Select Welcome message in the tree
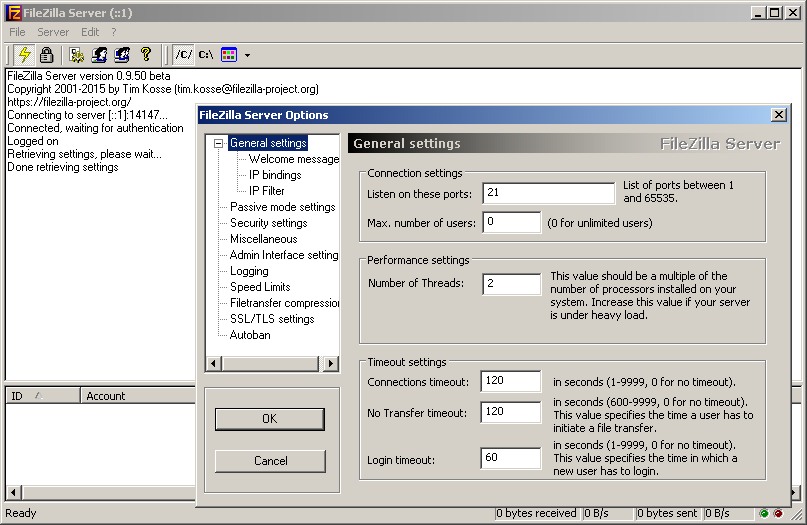The image size is (807, 525). (294, 159)
